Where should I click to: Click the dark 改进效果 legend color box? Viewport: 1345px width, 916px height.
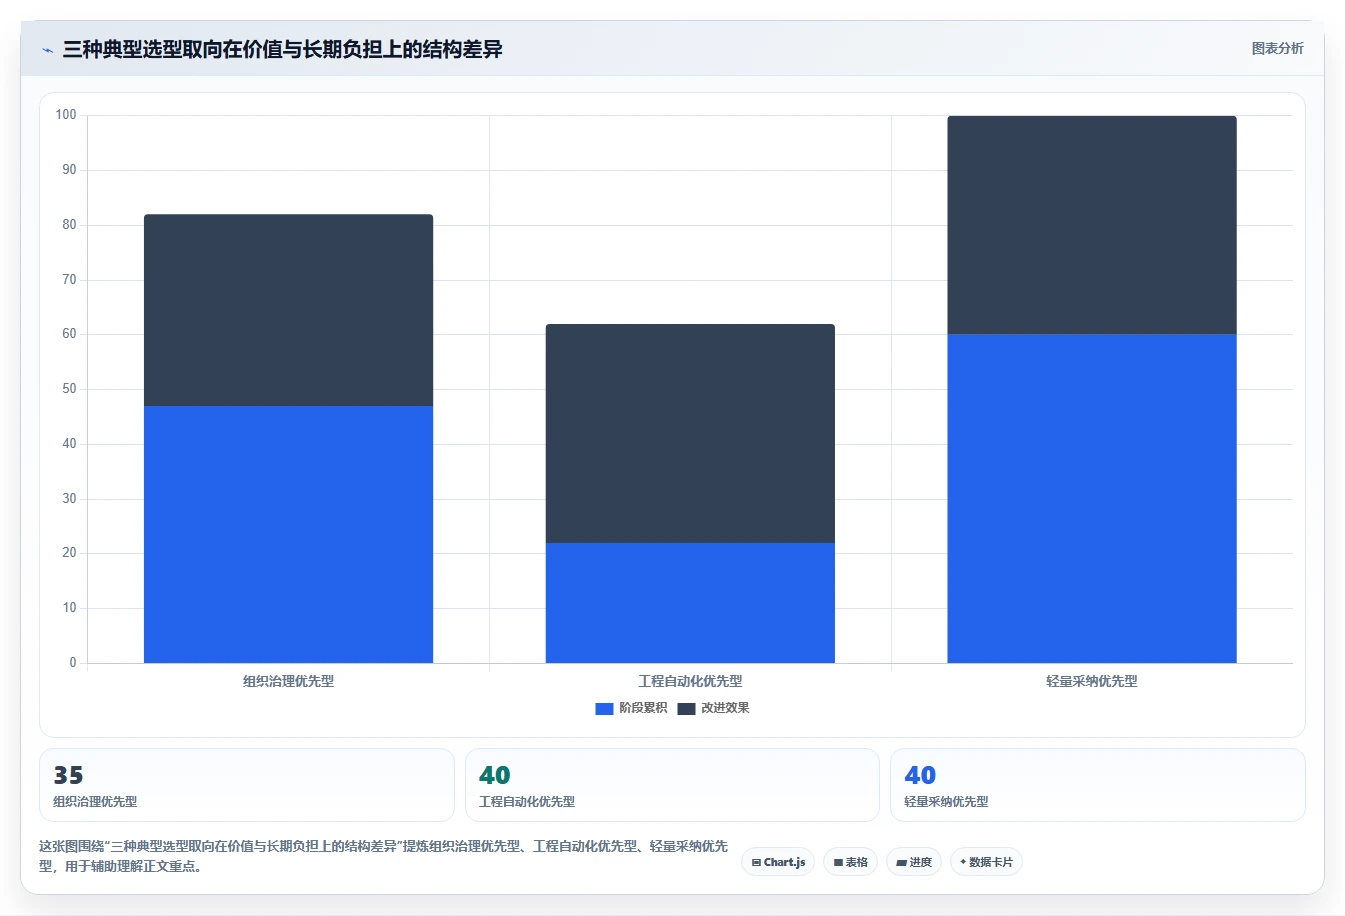[686, 708]
